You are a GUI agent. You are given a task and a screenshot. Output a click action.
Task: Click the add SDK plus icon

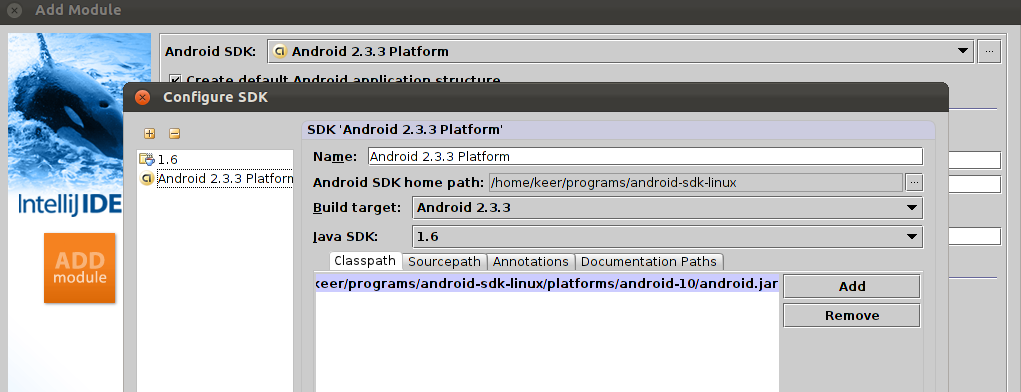pos(150,133)
